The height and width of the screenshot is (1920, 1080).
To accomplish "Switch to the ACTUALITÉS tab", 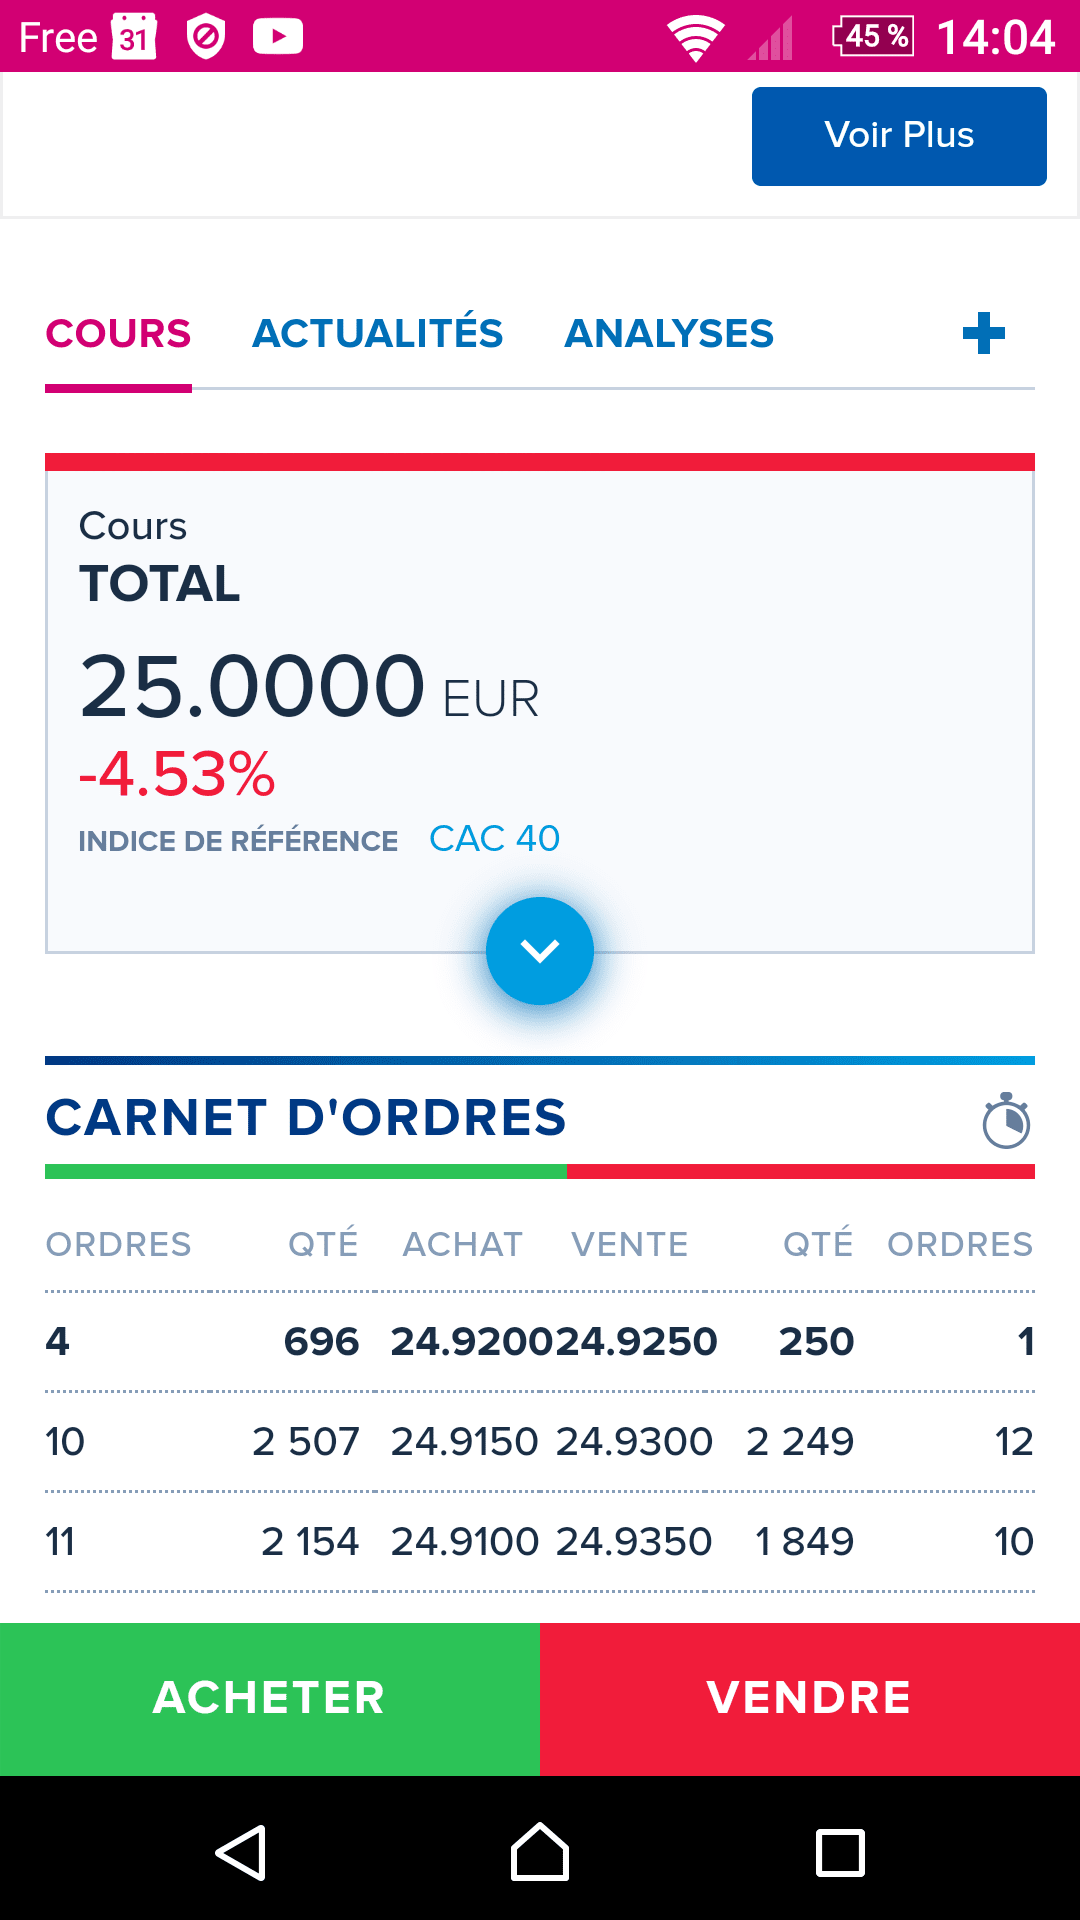I will (377, 333).
